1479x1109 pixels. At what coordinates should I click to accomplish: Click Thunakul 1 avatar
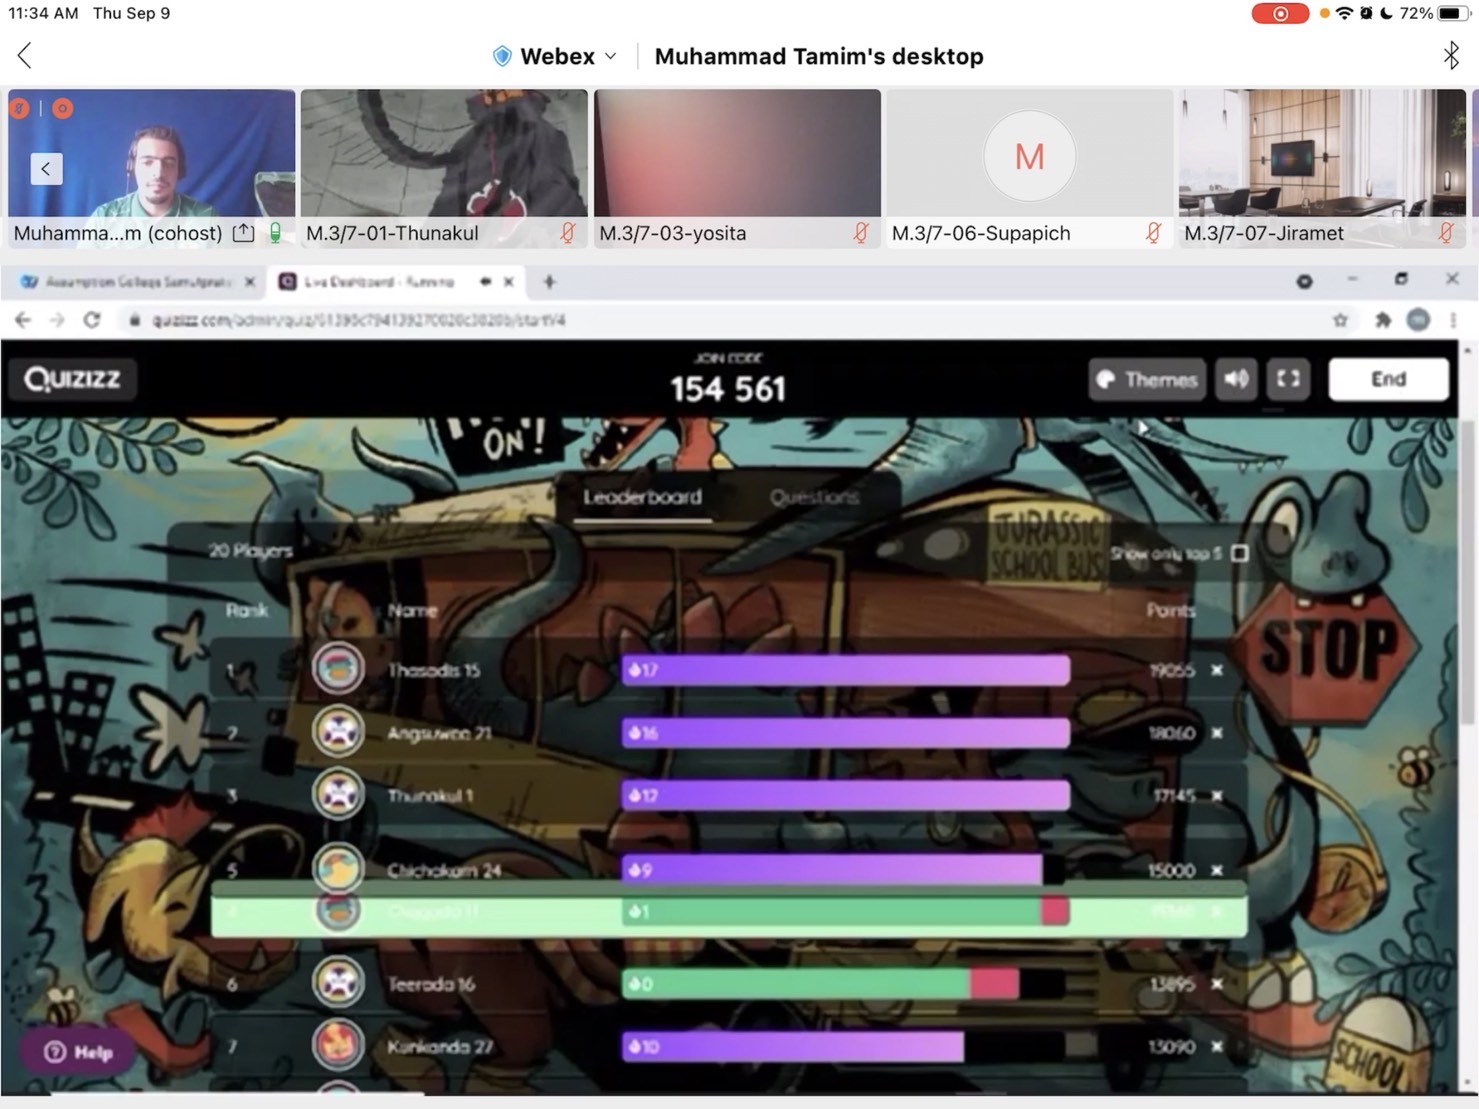338,795
